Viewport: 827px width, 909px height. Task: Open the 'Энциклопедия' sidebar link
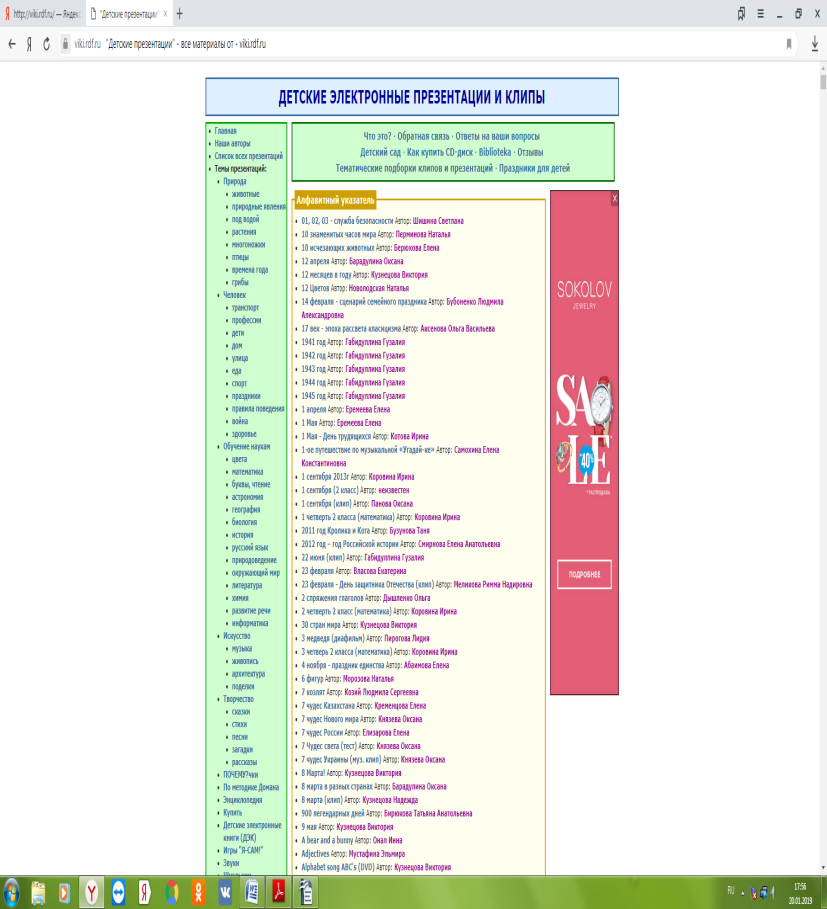[x=243, y=800]
